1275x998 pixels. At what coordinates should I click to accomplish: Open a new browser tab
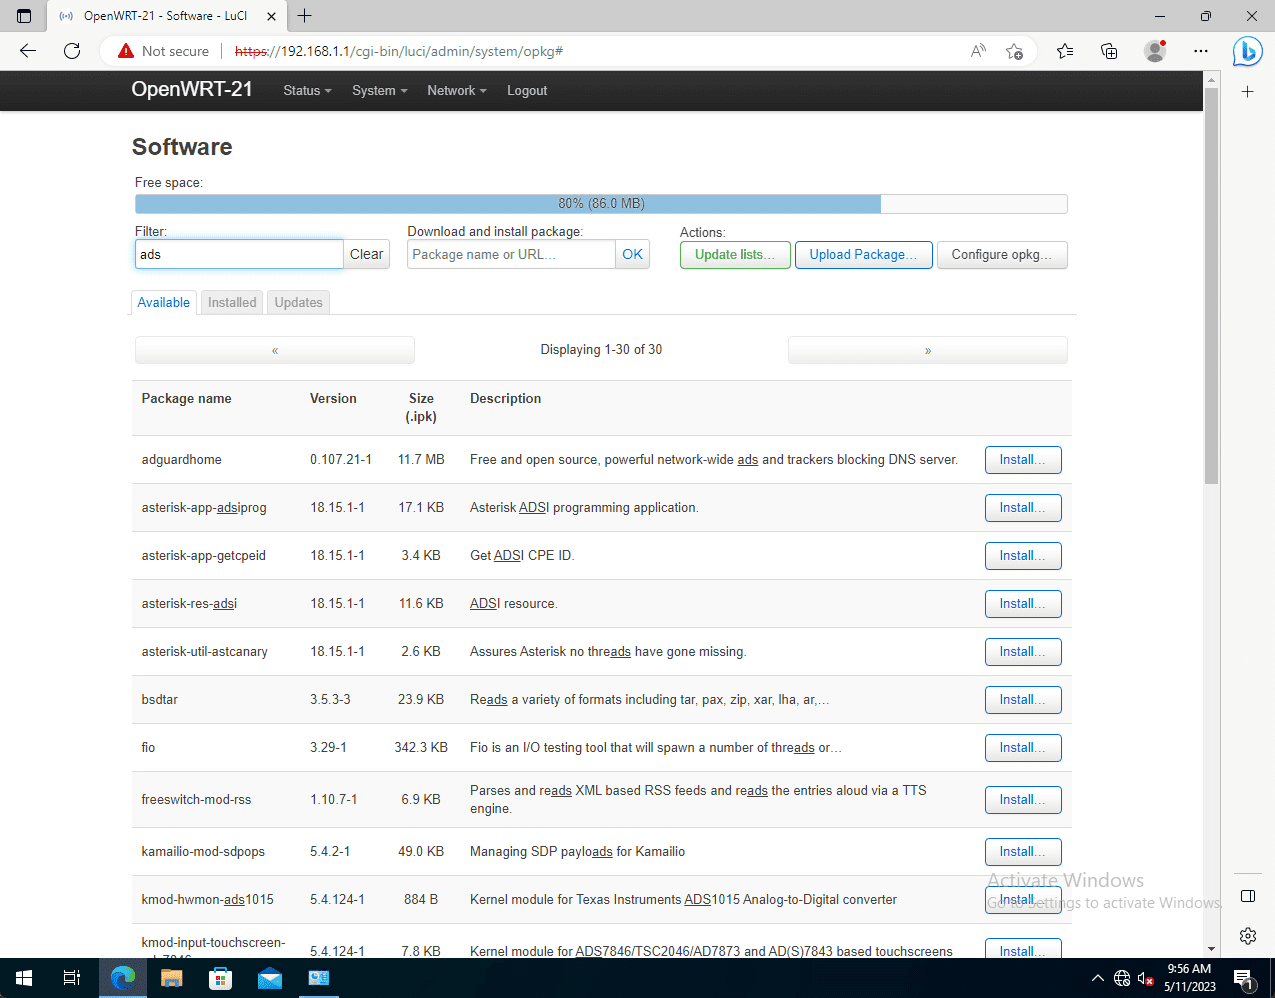[x=305, y=16]
